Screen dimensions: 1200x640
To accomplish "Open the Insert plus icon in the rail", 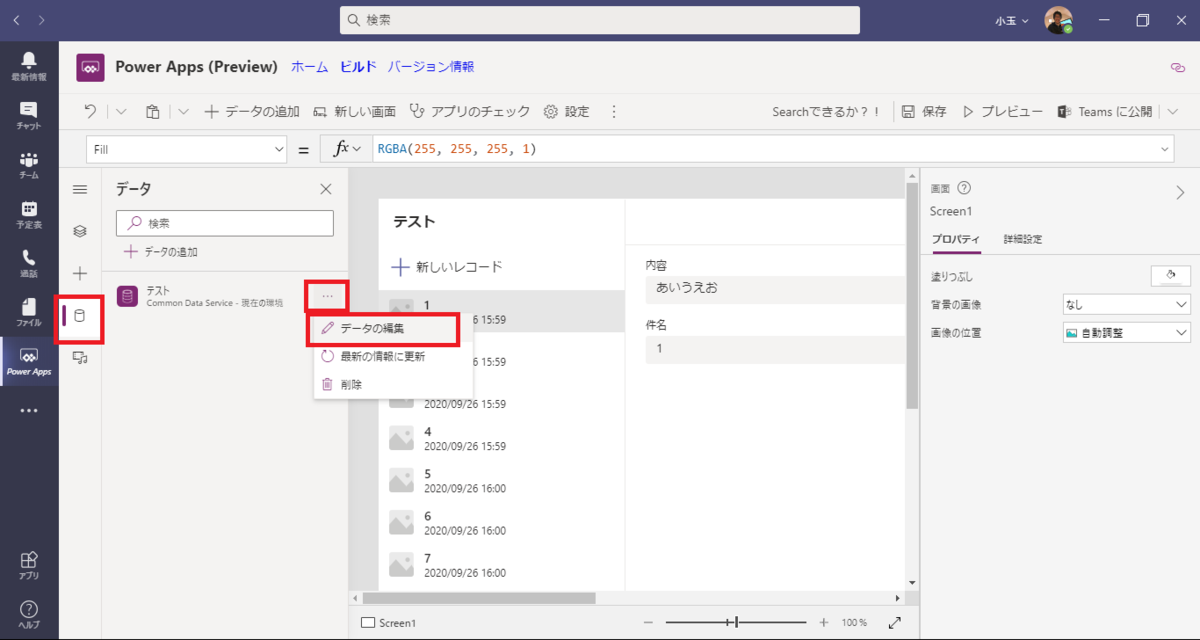I will [80, 273].
